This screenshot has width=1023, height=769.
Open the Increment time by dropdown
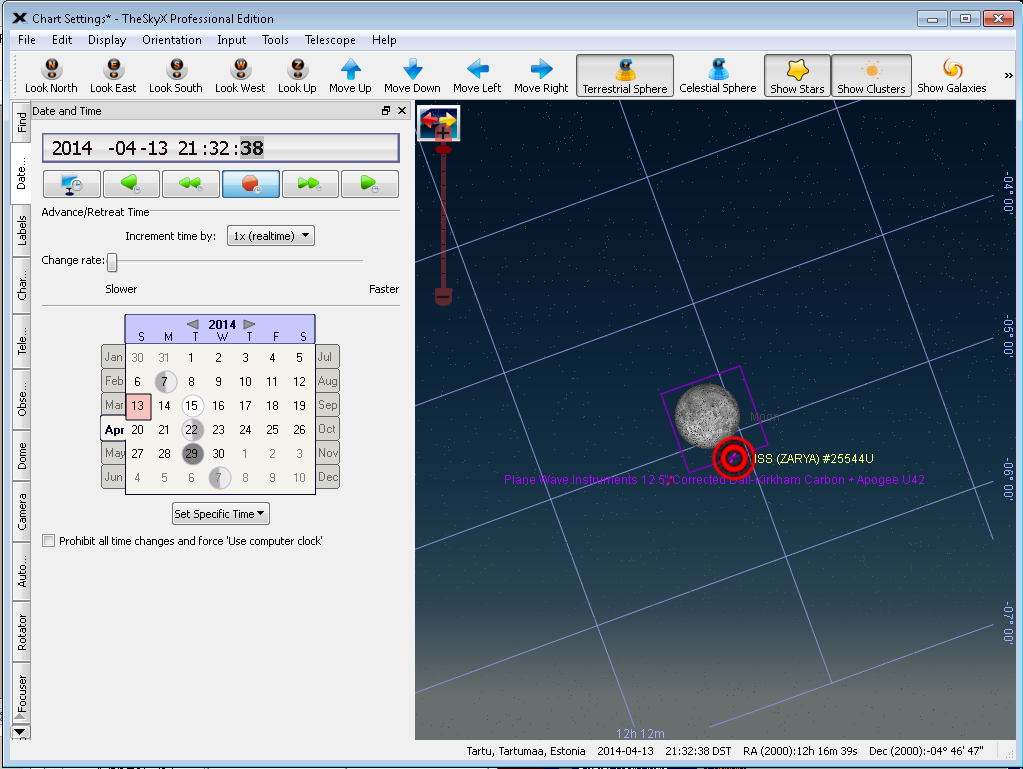[271, 236]
